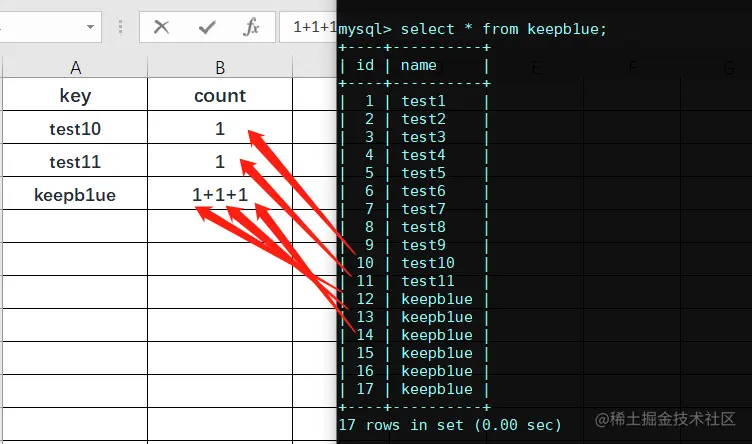
Task: Click the formula bar showing 1+1+1
Action: click(x=308, y=27)
